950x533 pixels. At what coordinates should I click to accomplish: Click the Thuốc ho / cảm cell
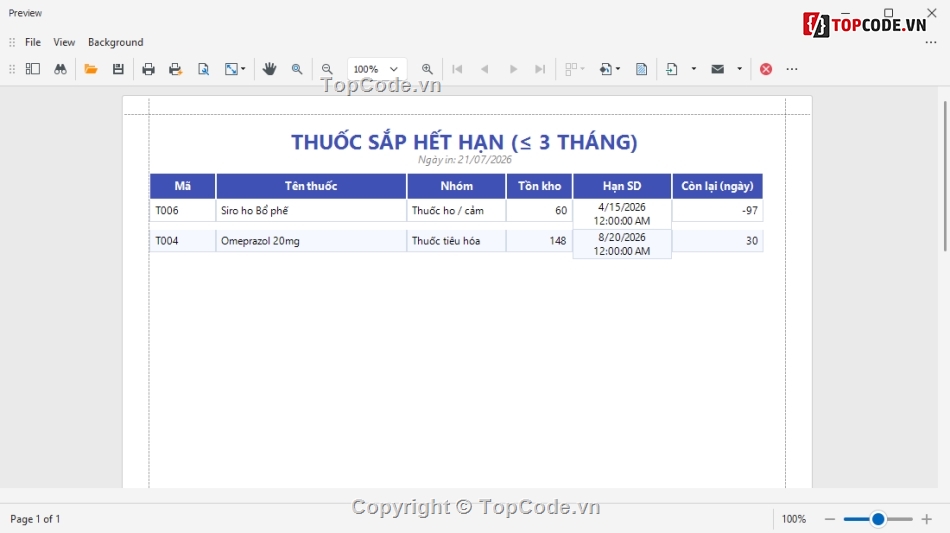(x=456, y=210)
